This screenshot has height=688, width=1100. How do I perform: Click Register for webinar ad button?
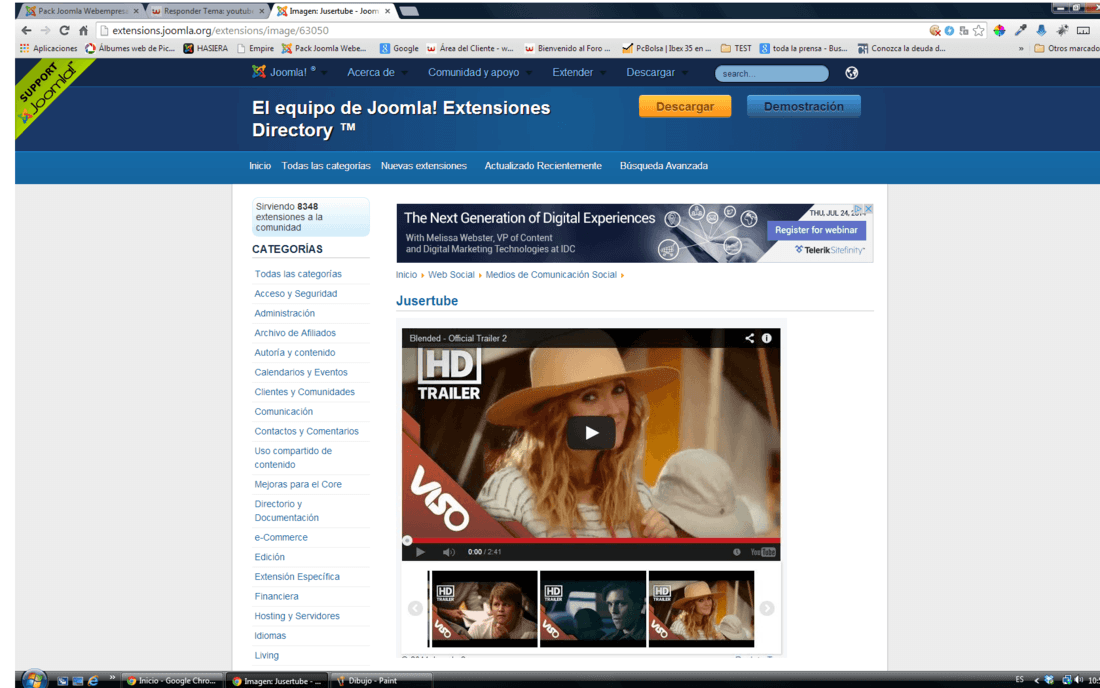pos(816,230)
